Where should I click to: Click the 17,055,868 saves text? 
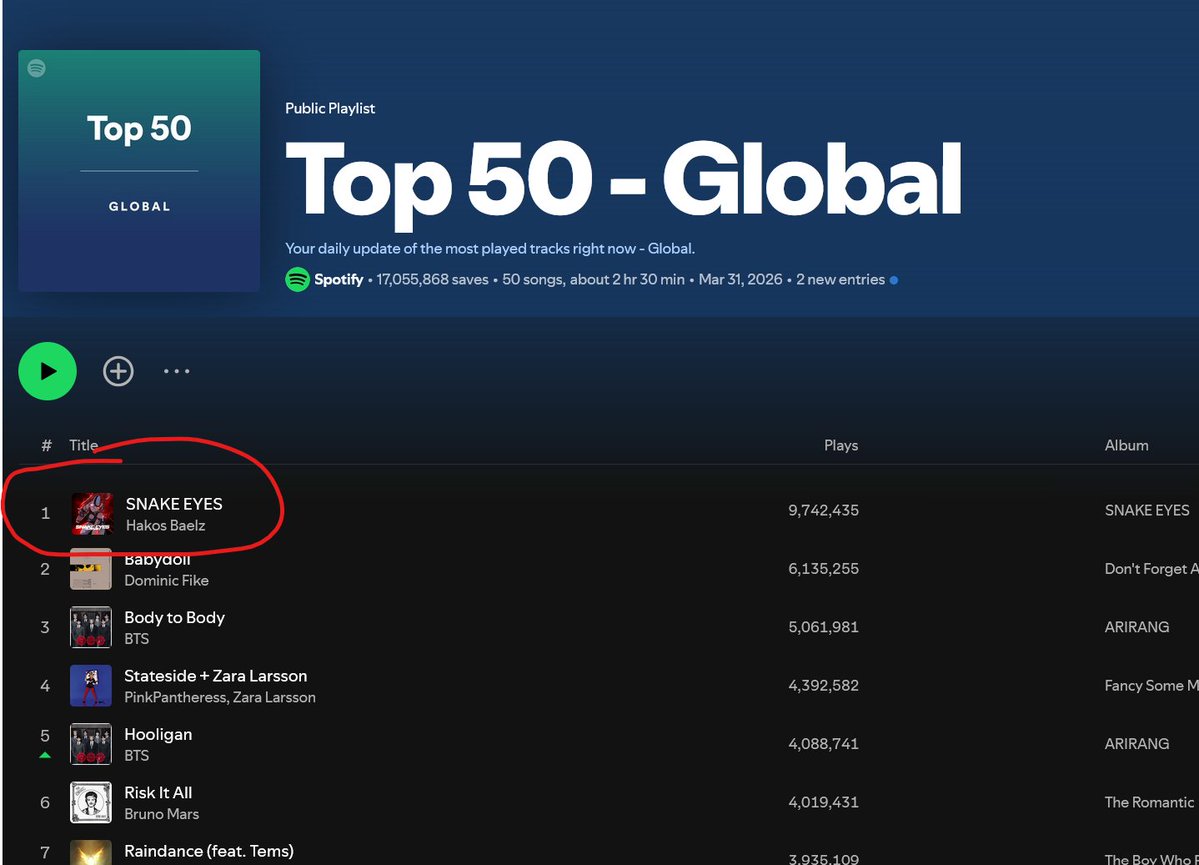coord(432,279)
